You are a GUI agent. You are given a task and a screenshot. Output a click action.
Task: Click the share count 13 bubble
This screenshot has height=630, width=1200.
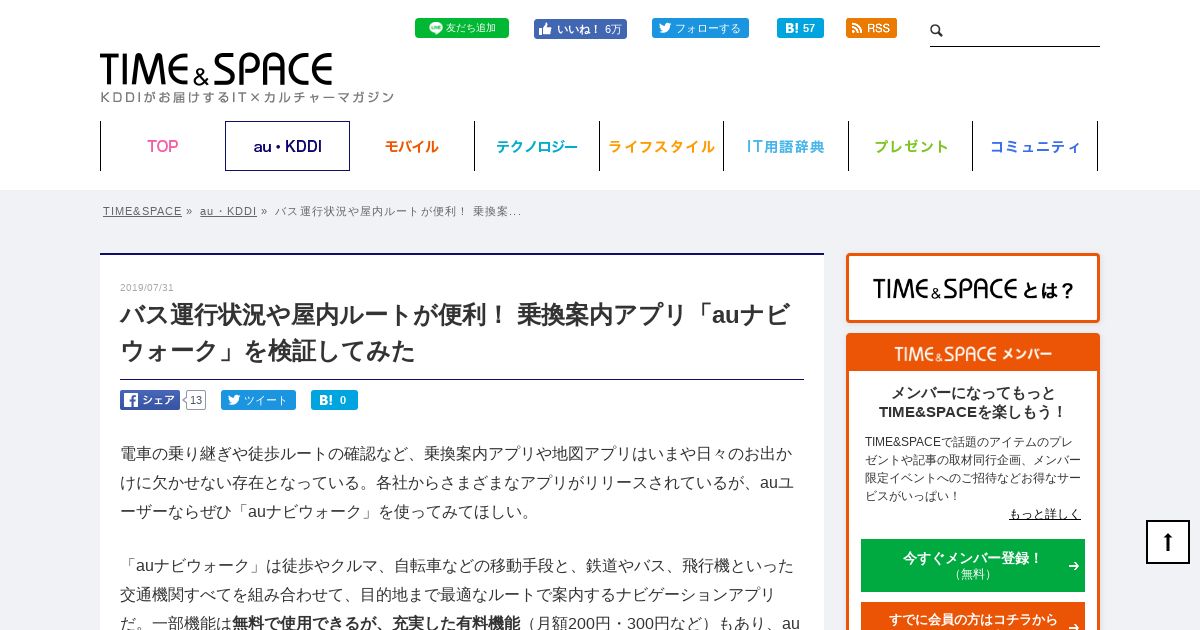point(196,400)
